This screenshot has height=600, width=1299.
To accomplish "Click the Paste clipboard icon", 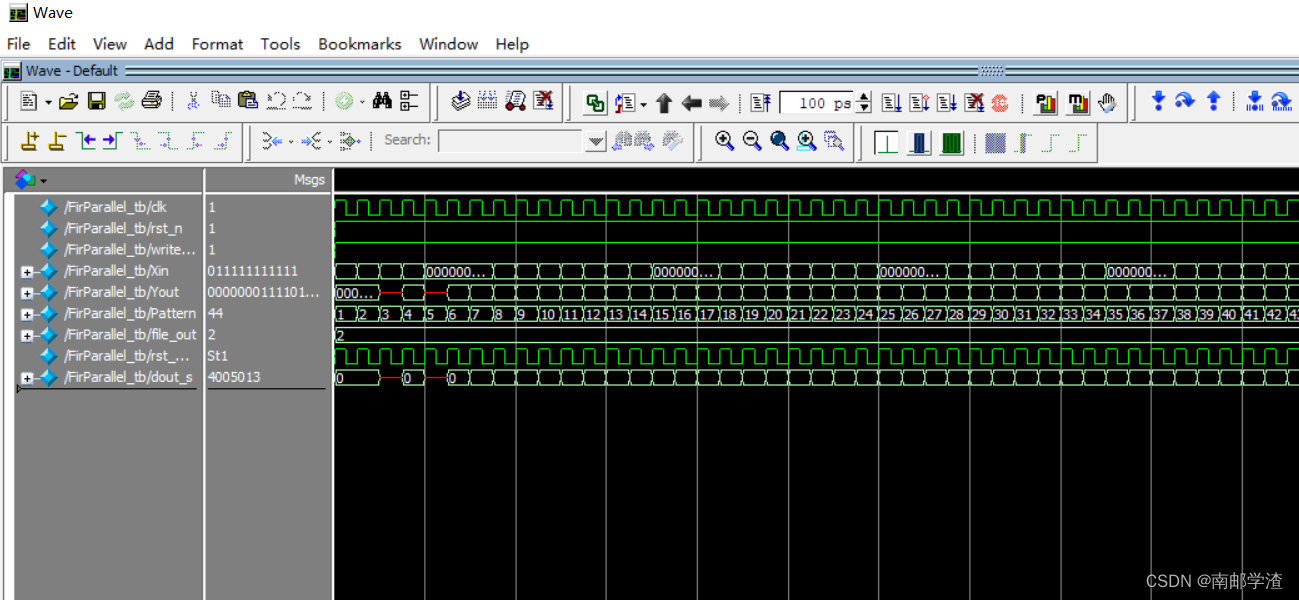I will 248,101.
